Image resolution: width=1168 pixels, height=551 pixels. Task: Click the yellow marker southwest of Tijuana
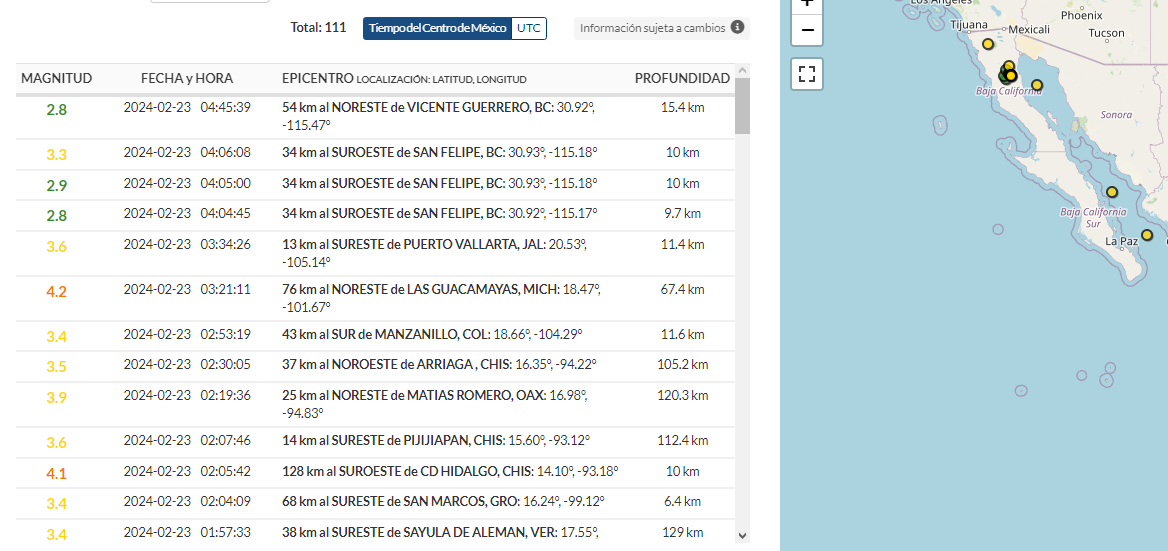[x=988, y=44]
